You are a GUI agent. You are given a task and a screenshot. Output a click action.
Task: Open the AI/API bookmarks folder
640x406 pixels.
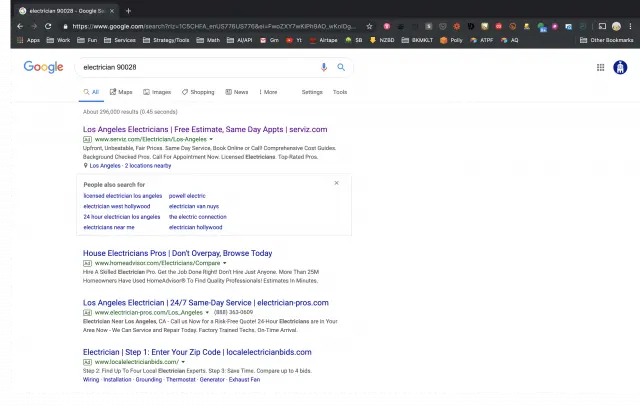click(x=240, y=40)
